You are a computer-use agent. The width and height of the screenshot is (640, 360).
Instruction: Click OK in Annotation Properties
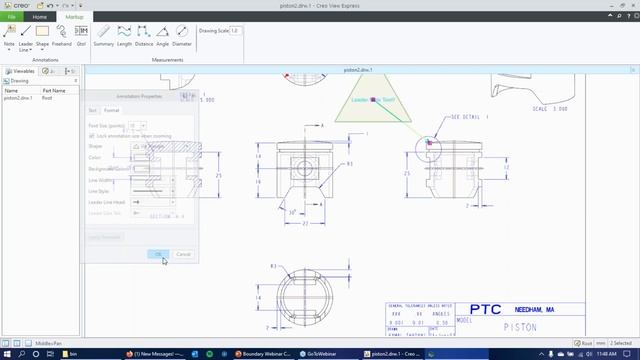(x=158, y=254)
